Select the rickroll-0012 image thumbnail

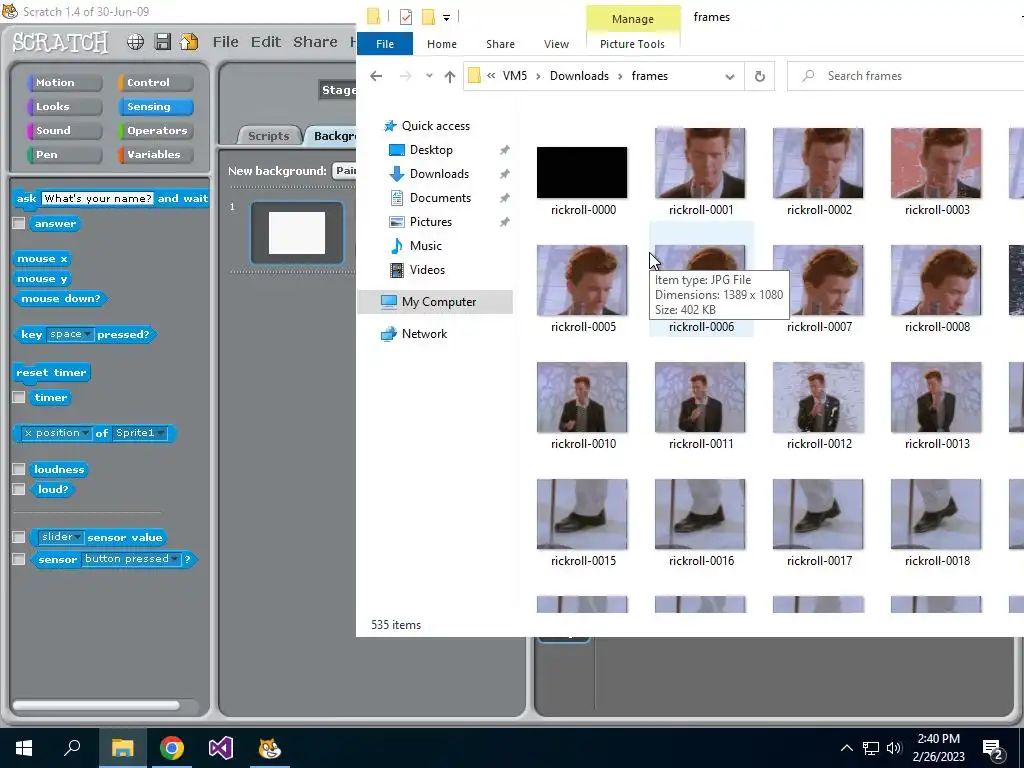(818, 397)
